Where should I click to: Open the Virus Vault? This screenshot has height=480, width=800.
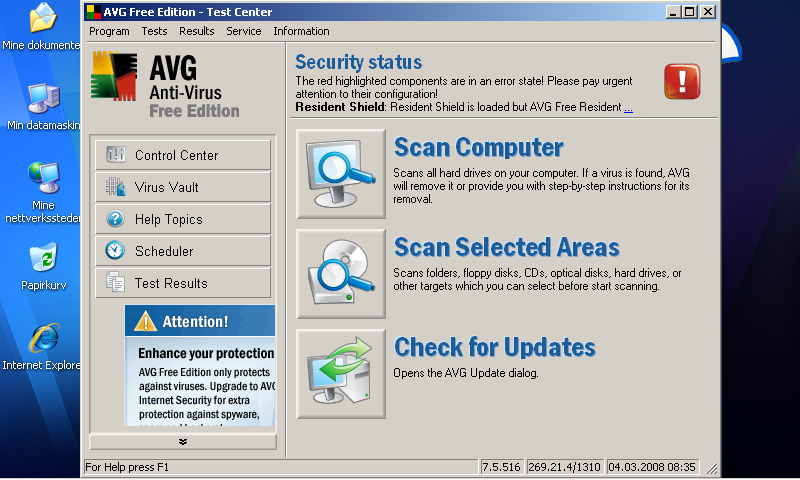tap(183, 187)
